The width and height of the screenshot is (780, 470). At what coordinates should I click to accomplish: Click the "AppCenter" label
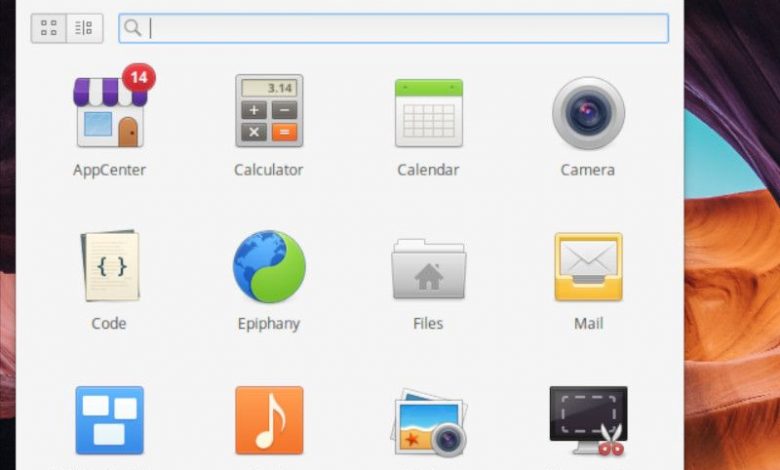(x=109, y=170)
